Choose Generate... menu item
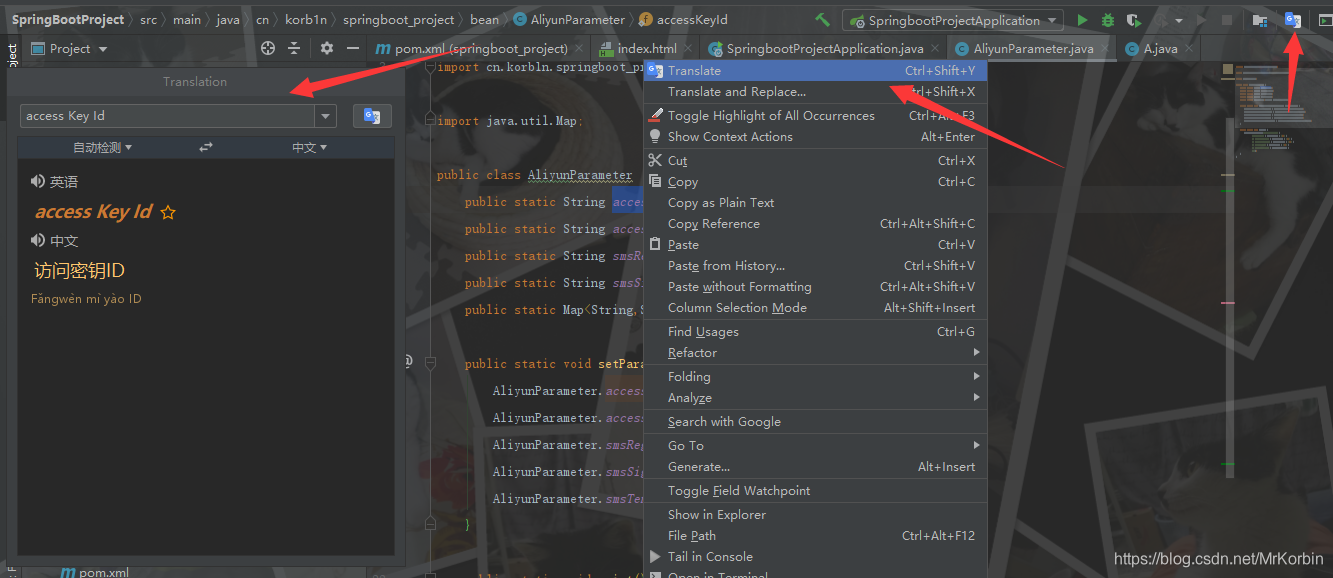 (815, 466)
